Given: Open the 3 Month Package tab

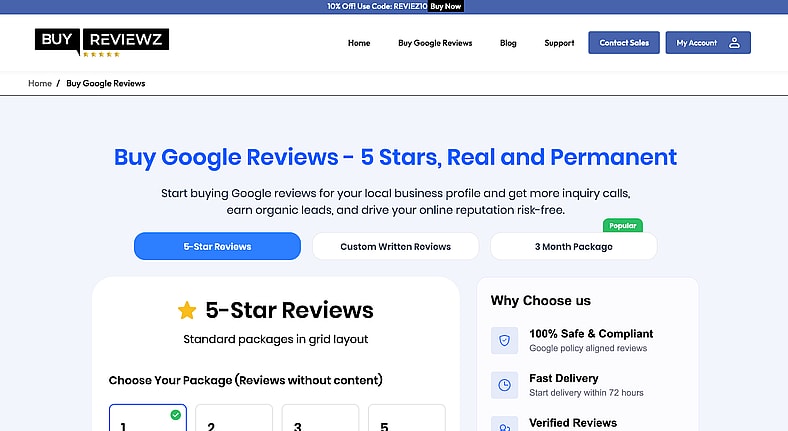Looking at the screenshot, I should (x=573, y=246).
